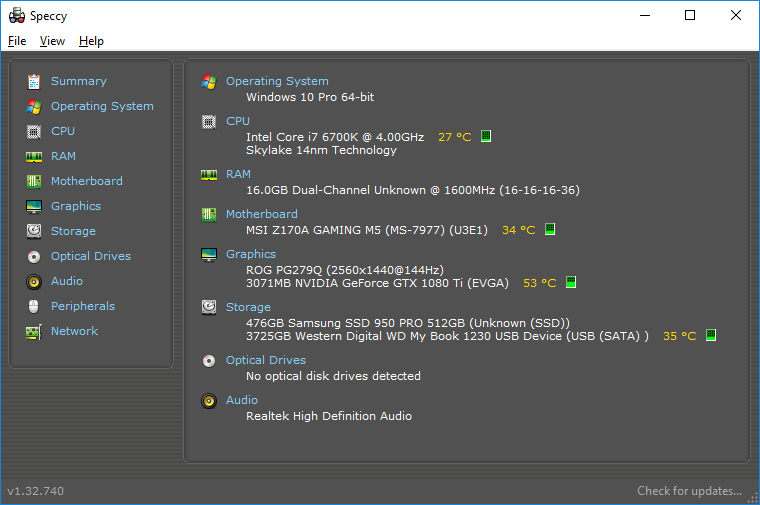
Task: Click CPU heading in summary pane
Action: tap(238, 121)
